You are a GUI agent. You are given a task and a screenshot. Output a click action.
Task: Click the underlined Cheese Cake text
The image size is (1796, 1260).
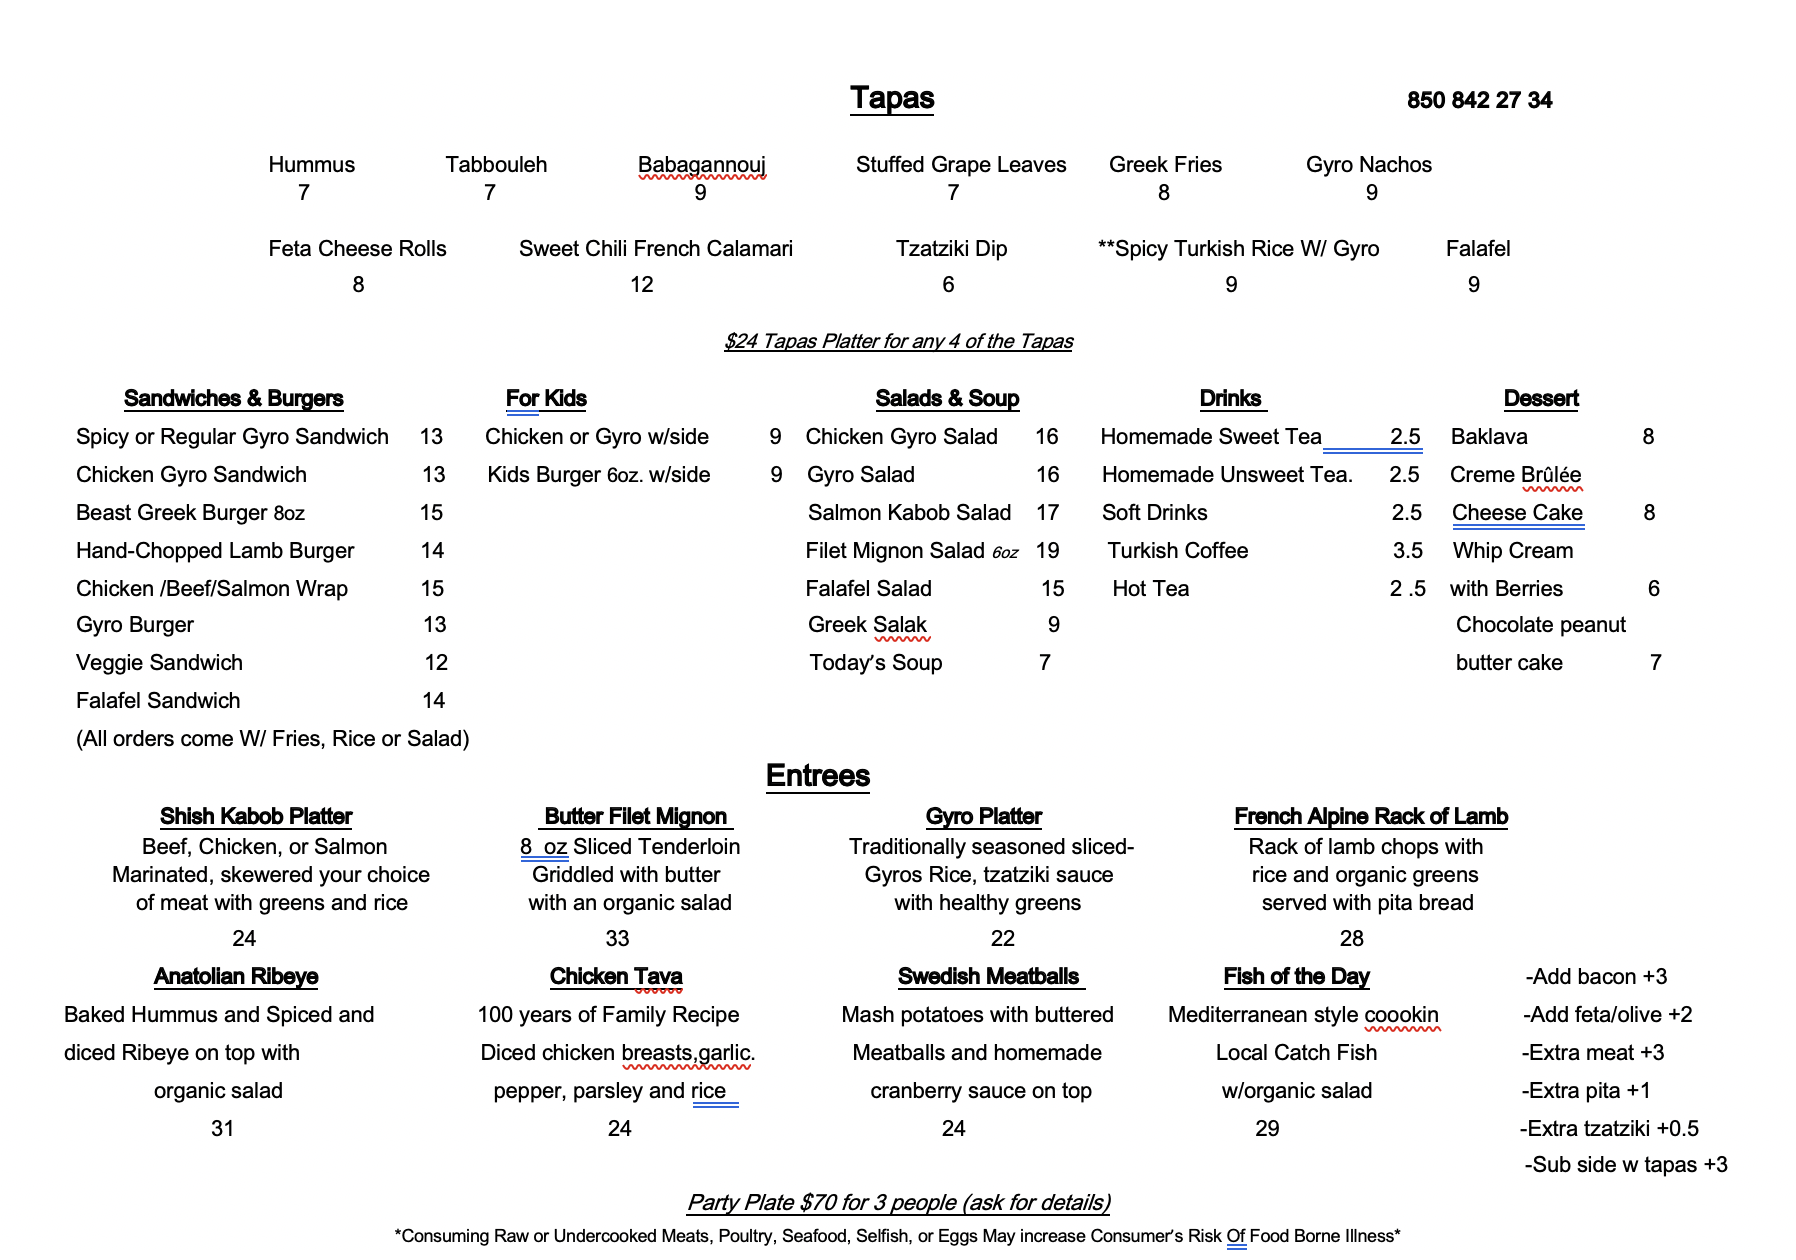pyautogui.click(x=1517, y=513)
